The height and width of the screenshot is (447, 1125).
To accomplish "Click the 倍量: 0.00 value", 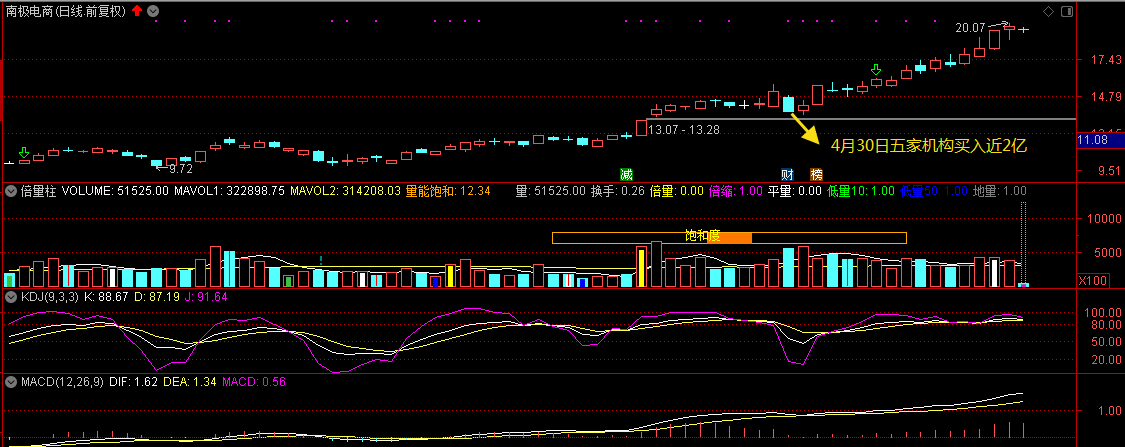I will (676, 192).
